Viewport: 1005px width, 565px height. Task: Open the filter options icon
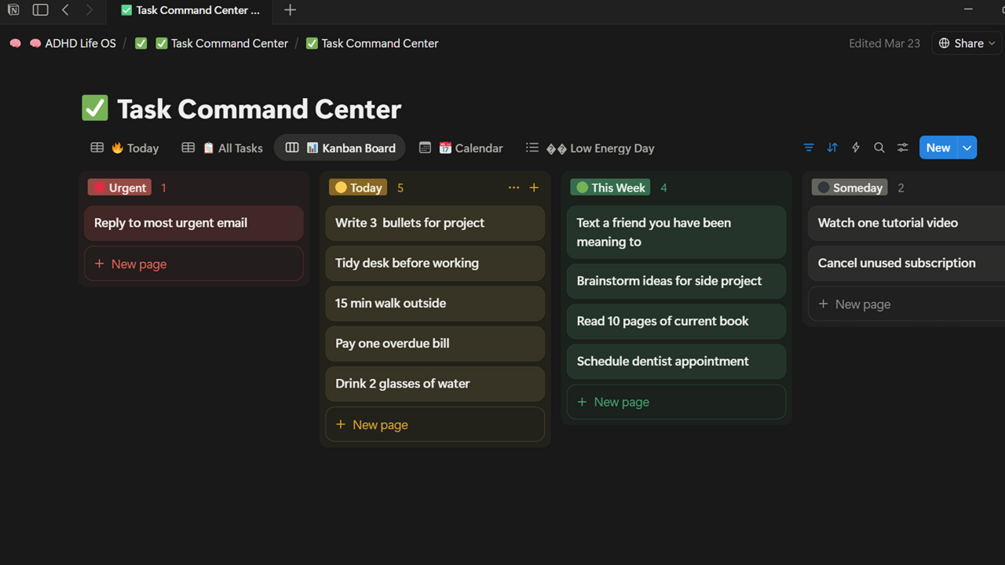pyautogui.click(x=808, y=148)
